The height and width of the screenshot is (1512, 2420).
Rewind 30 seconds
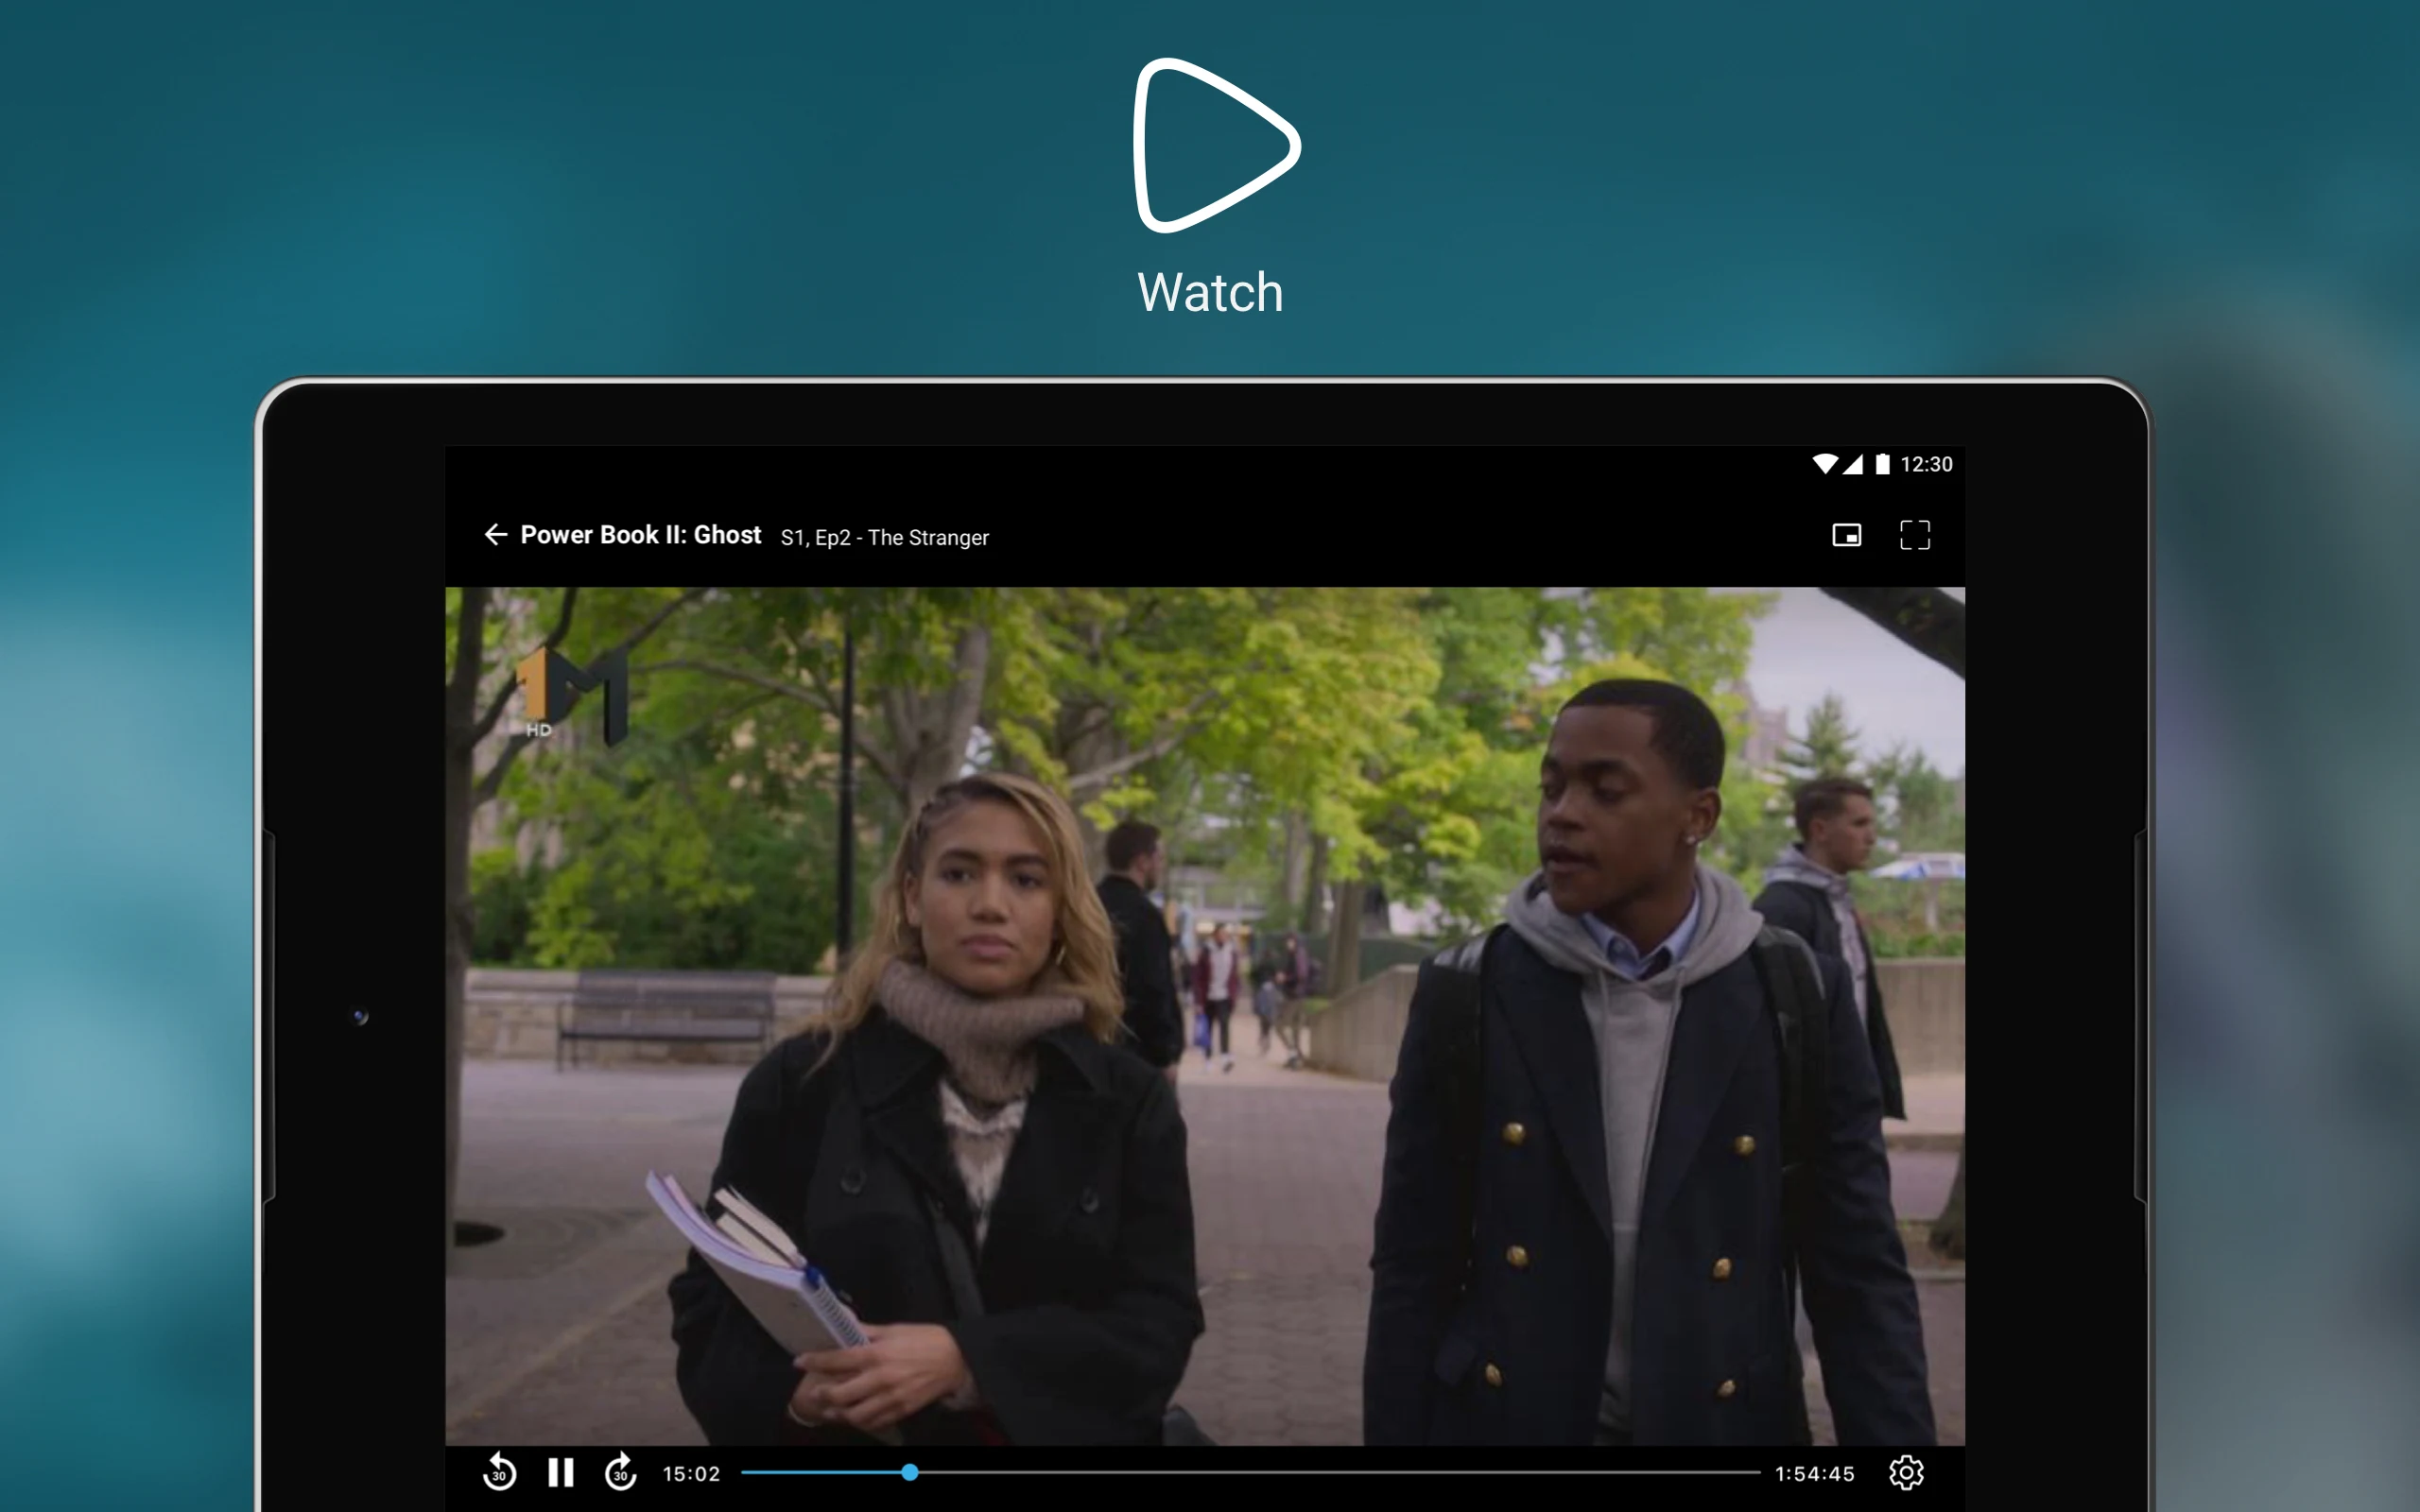tap(499, 1472)
